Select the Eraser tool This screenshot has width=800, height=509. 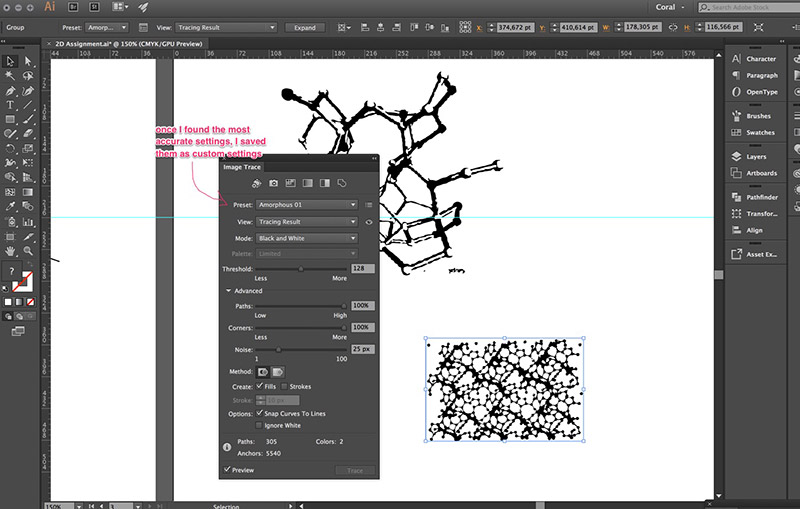[28, 134]
